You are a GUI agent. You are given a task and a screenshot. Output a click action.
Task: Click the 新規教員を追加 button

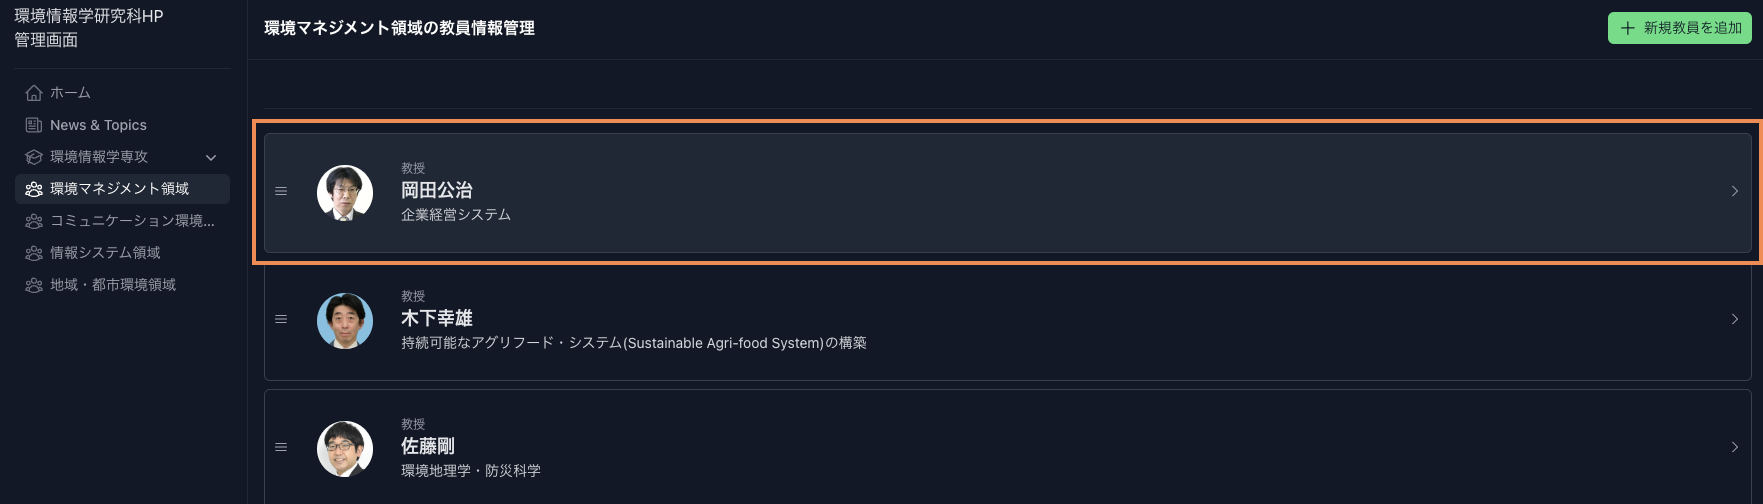[x=1679, y=28]
